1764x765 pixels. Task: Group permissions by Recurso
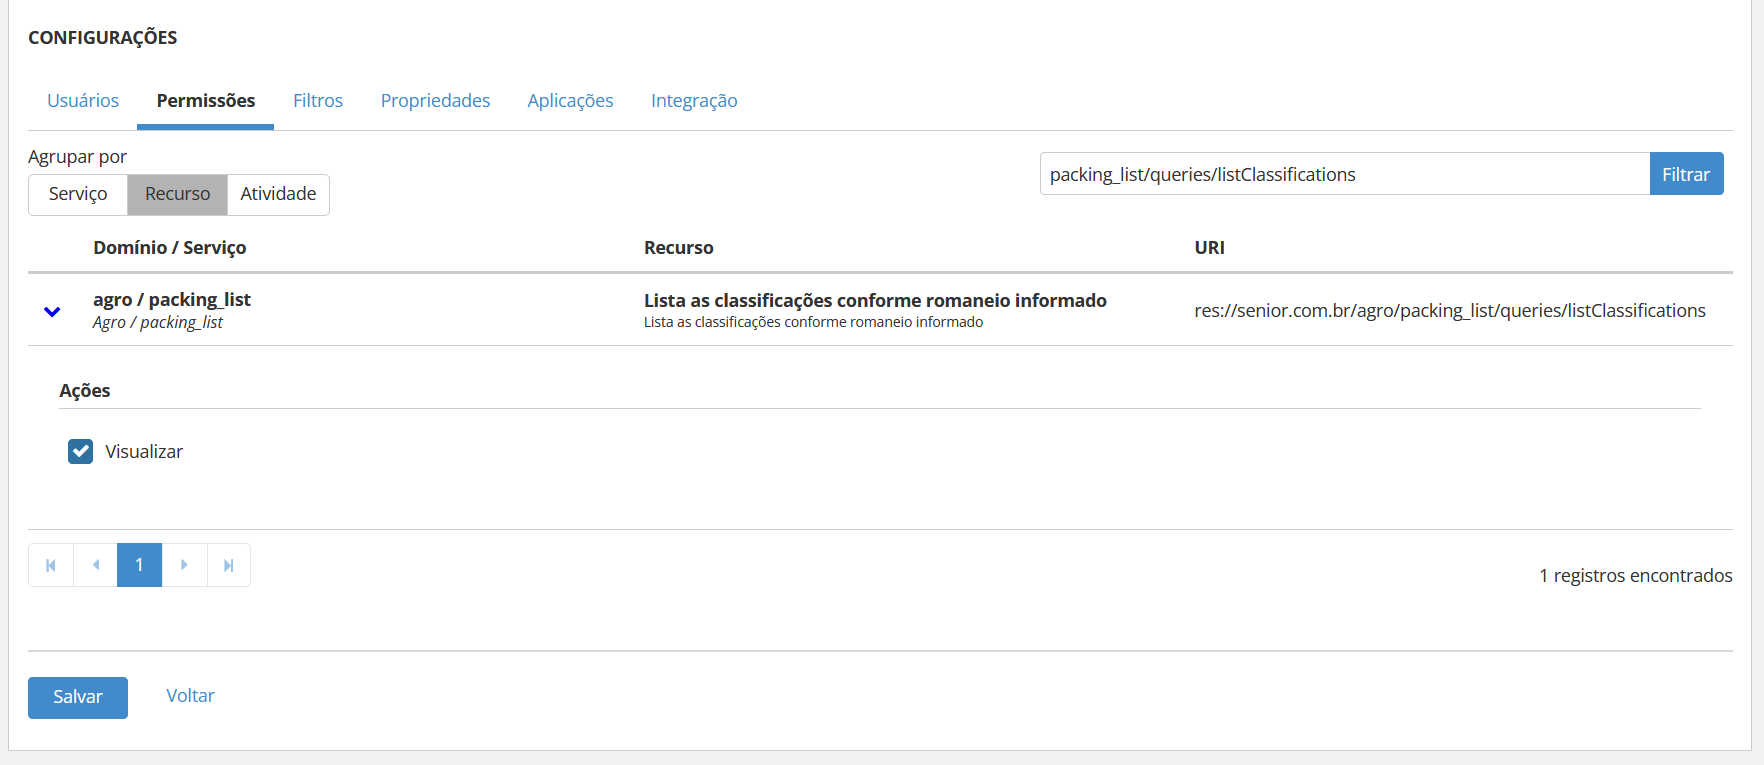[x=177, y=194]
